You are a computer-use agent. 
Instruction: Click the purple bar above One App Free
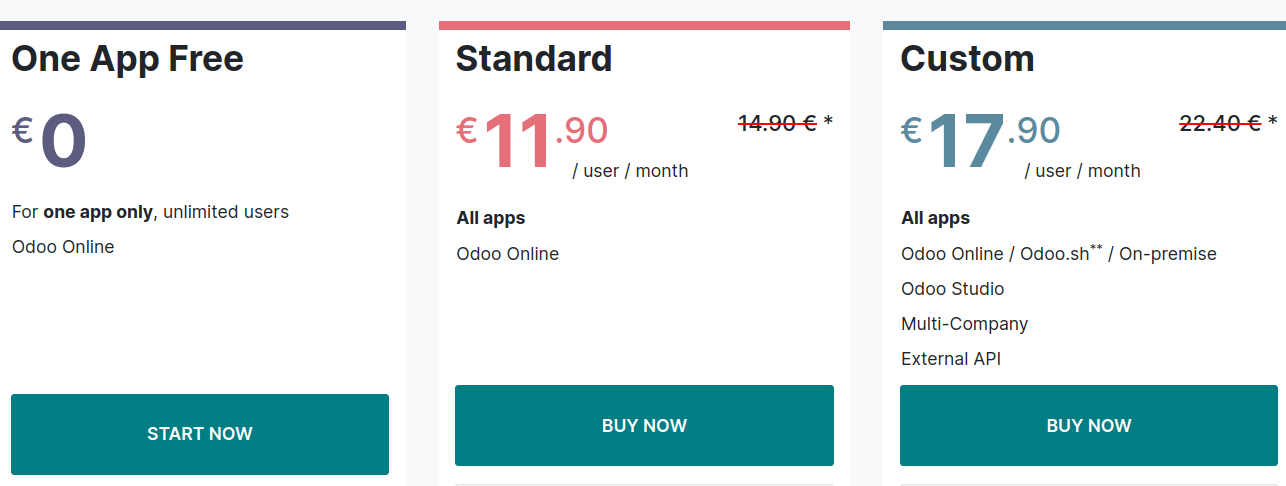(203, 25)
